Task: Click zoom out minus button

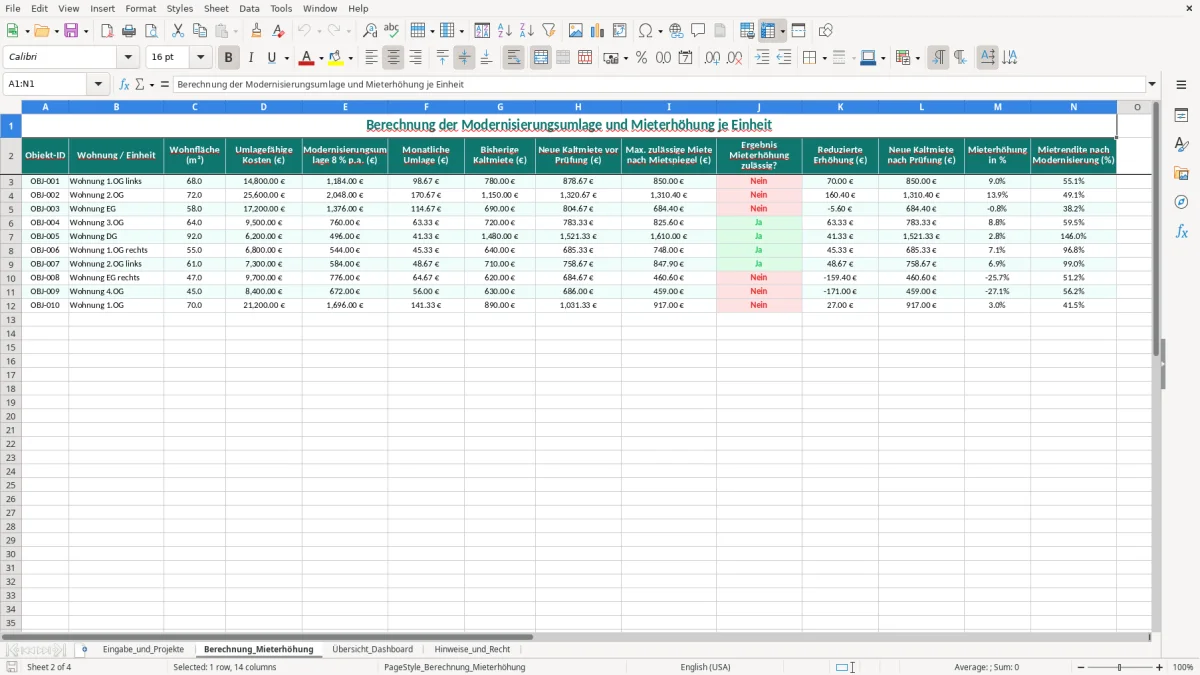Action: pos(1080,667)
